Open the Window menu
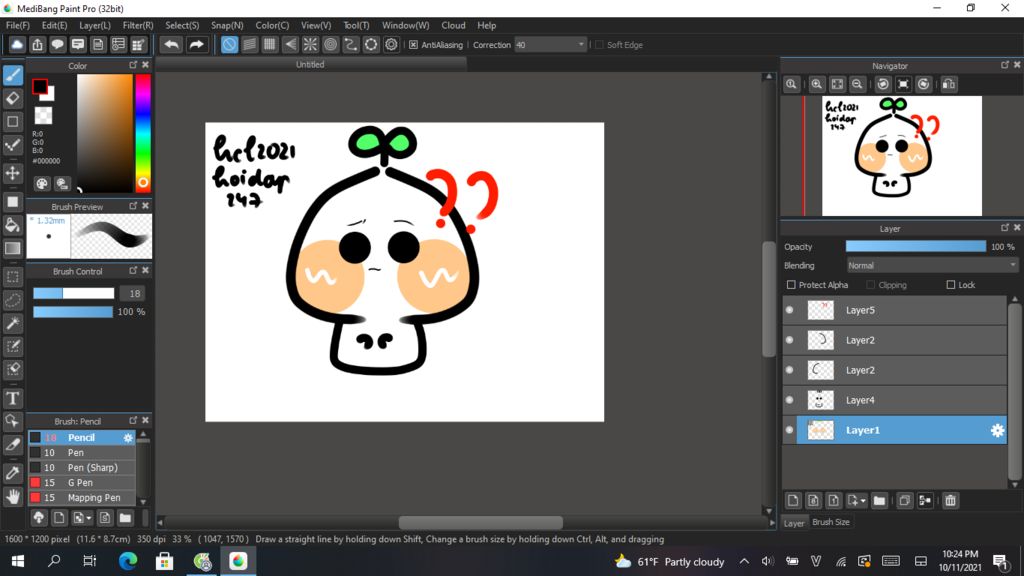This screenshot has width=1024, height=576. click(x=406, y=25)
